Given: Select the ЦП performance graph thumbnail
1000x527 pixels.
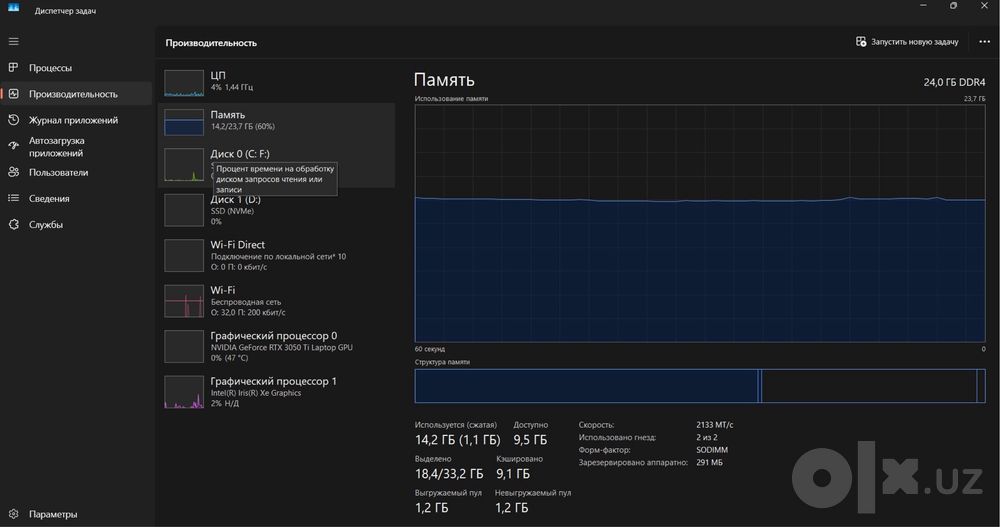Looking at the screenshot, I should 184,83.
